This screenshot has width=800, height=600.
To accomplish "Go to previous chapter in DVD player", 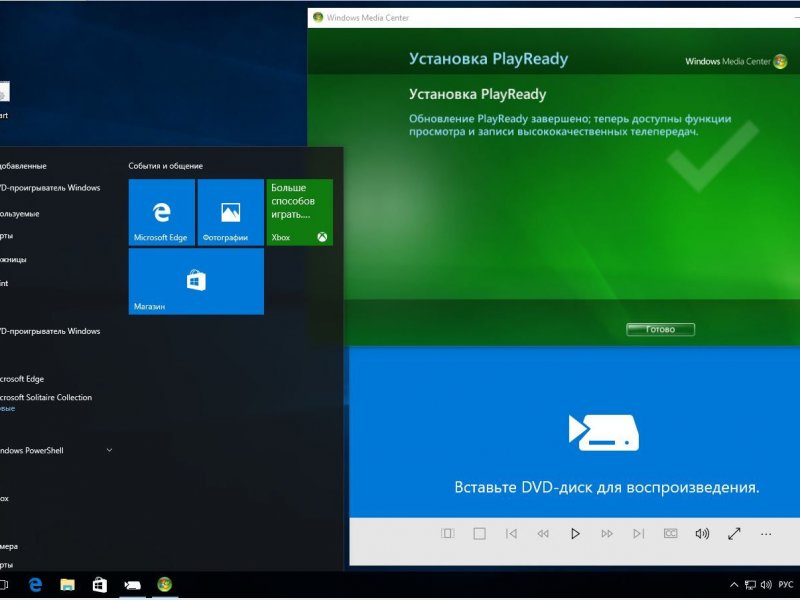I will click(511, 534).
